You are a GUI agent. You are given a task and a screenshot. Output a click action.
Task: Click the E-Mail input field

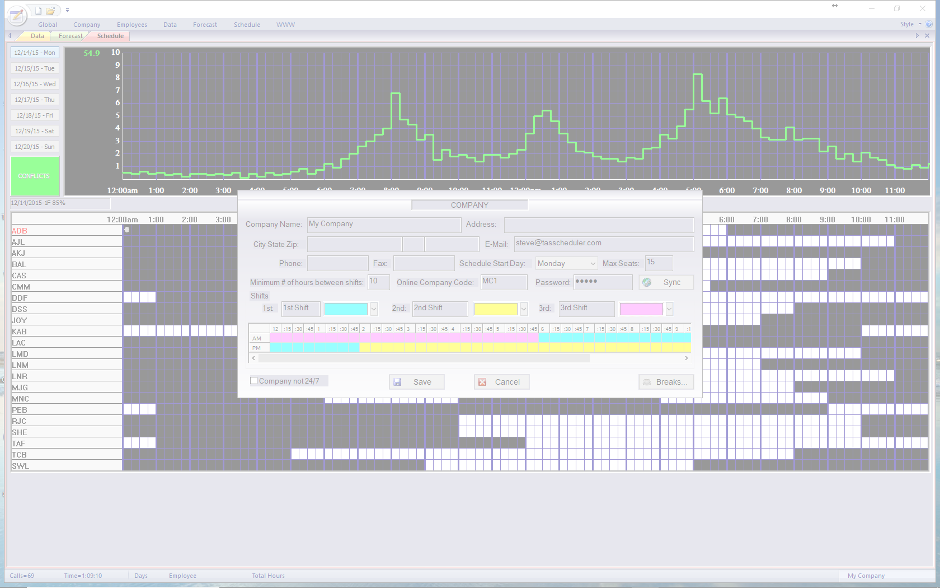(x=604, y=243)
